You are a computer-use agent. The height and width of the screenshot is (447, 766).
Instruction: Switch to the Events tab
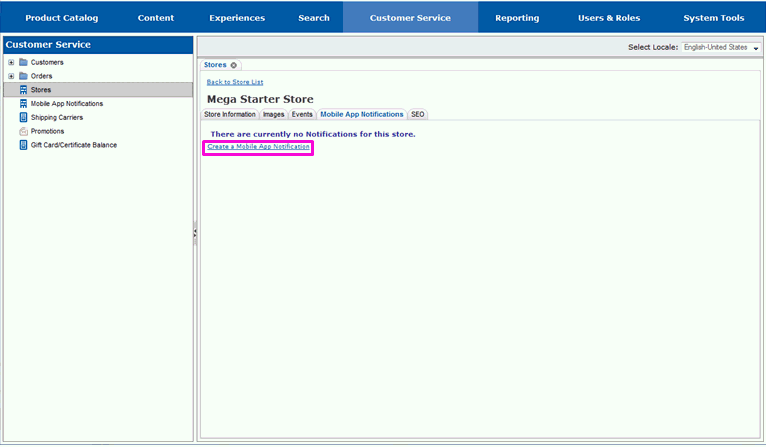click(x=302, y=114)
